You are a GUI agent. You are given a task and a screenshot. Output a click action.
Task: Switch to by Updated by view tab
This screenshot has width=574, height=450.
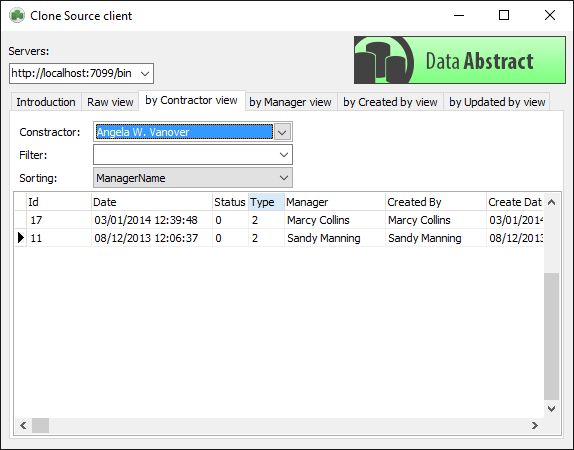point(497,102)
